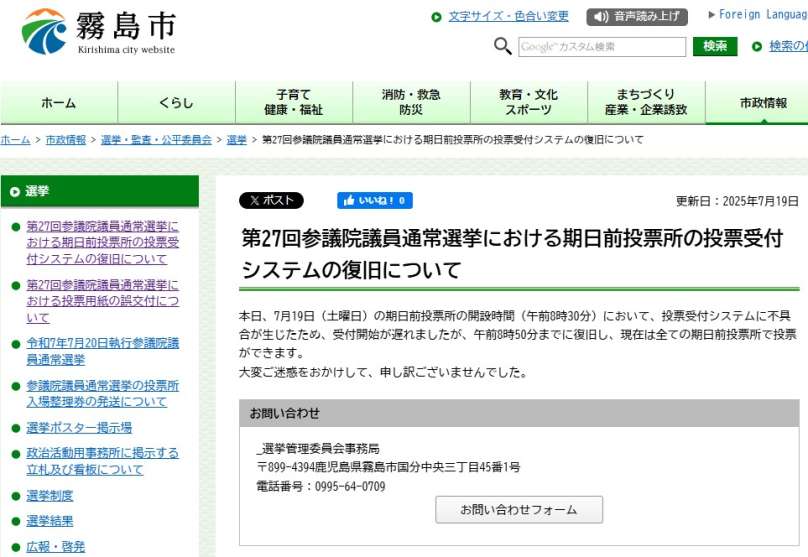Open 選挙制度 sidebar link

click(x=49, y=496)
